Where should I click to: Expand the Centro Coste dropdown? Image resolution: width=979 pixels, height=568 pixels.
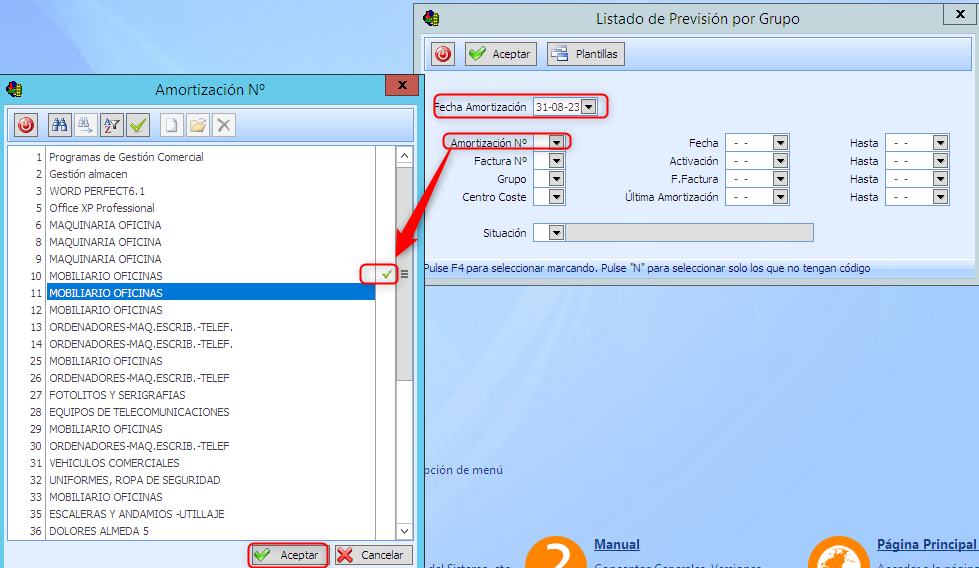point(557,197)
